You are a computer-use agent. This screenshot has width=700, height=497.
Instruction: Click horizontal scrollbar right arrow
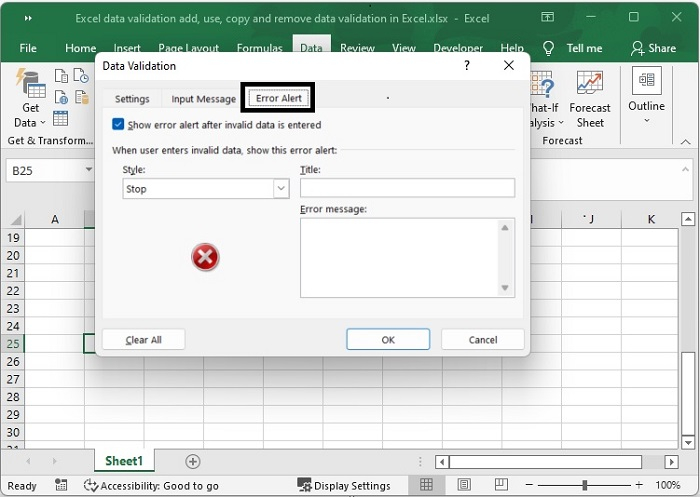click(671, 461)
